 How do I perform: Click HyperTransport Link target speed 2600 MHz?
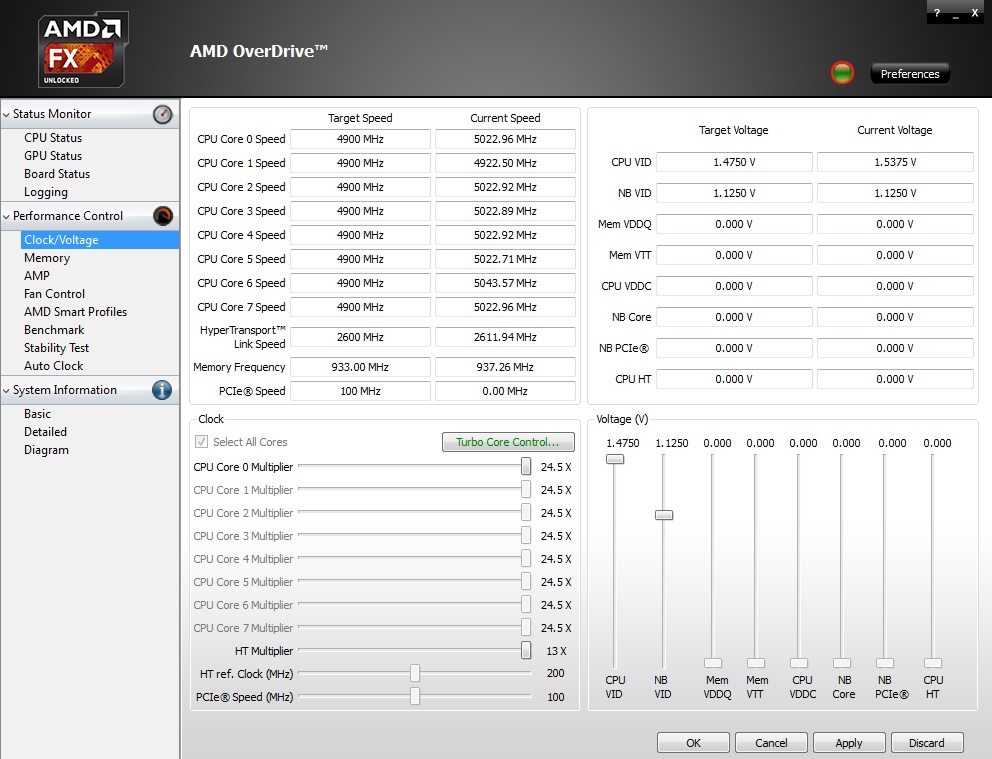pos(360,337)
